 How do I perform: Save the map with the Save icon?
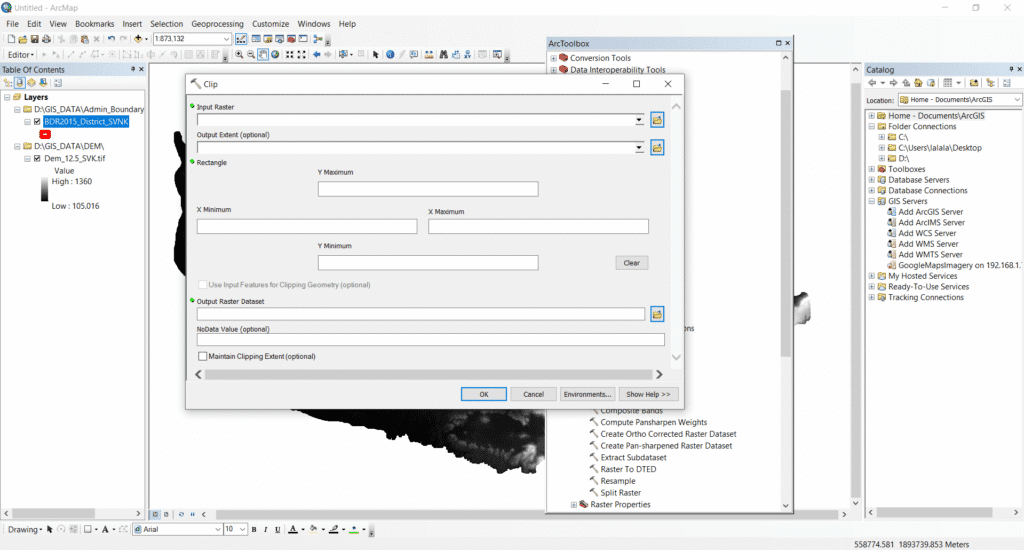(x=35, y=39)
